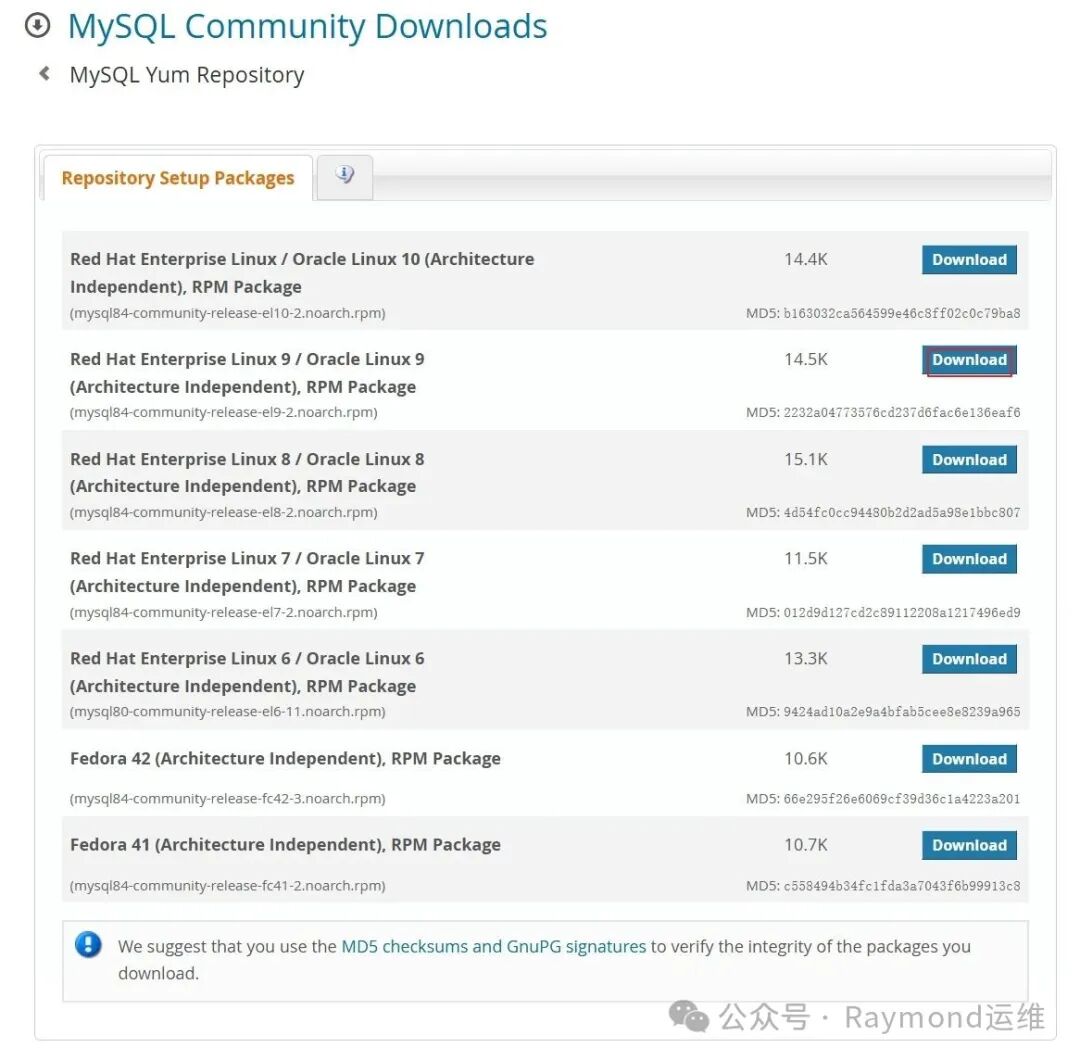Click filename mysql84-community-release-el9-2.noarch.rpm

point(223,413)
